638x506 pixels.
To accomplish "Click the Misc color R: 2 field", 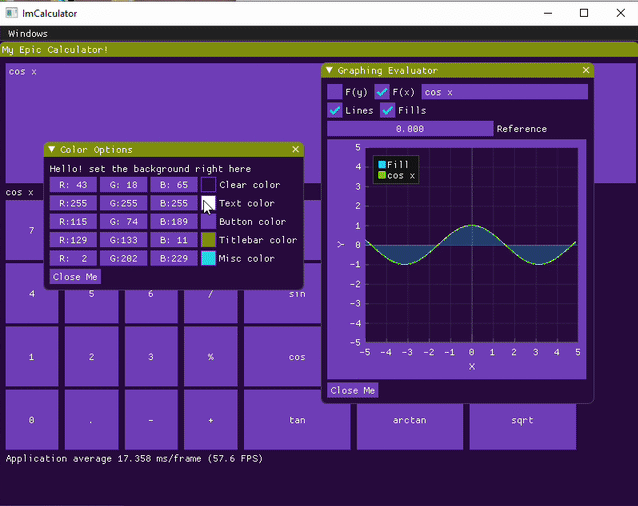I will (73, 258).
